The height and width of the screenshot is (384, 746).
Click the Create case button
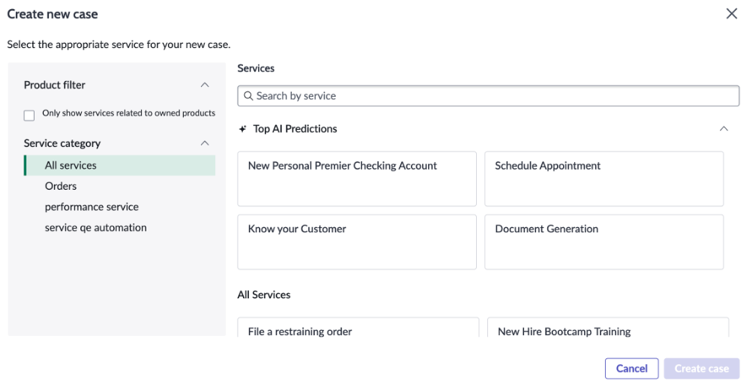click(x=702, y=368)
